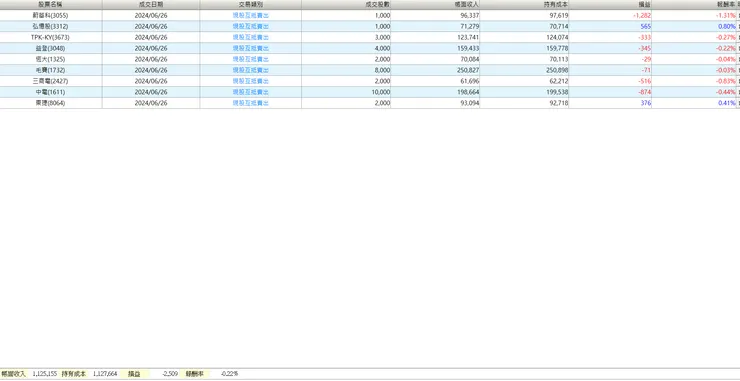Image resolution: width=740 pixels, height=381 pixels.
Task: Select the stock name cell with code (2427)
Action: [x=50, y=81]
